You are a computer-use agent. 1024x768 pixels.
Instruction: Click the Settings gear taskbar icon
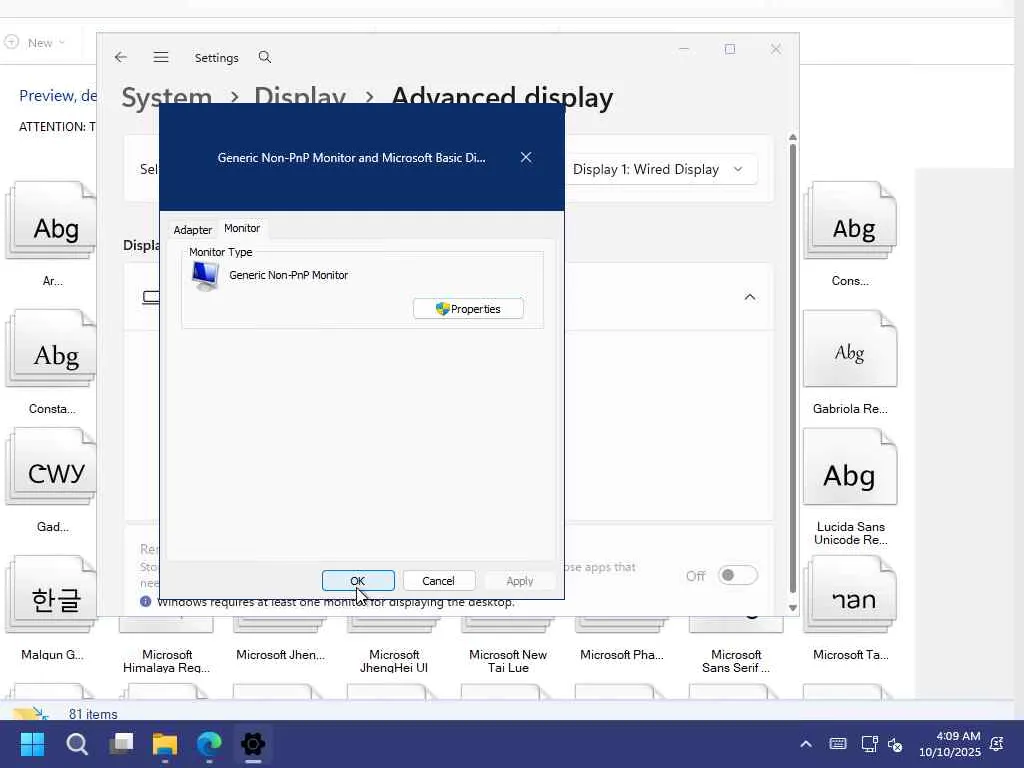pos(253,744)
